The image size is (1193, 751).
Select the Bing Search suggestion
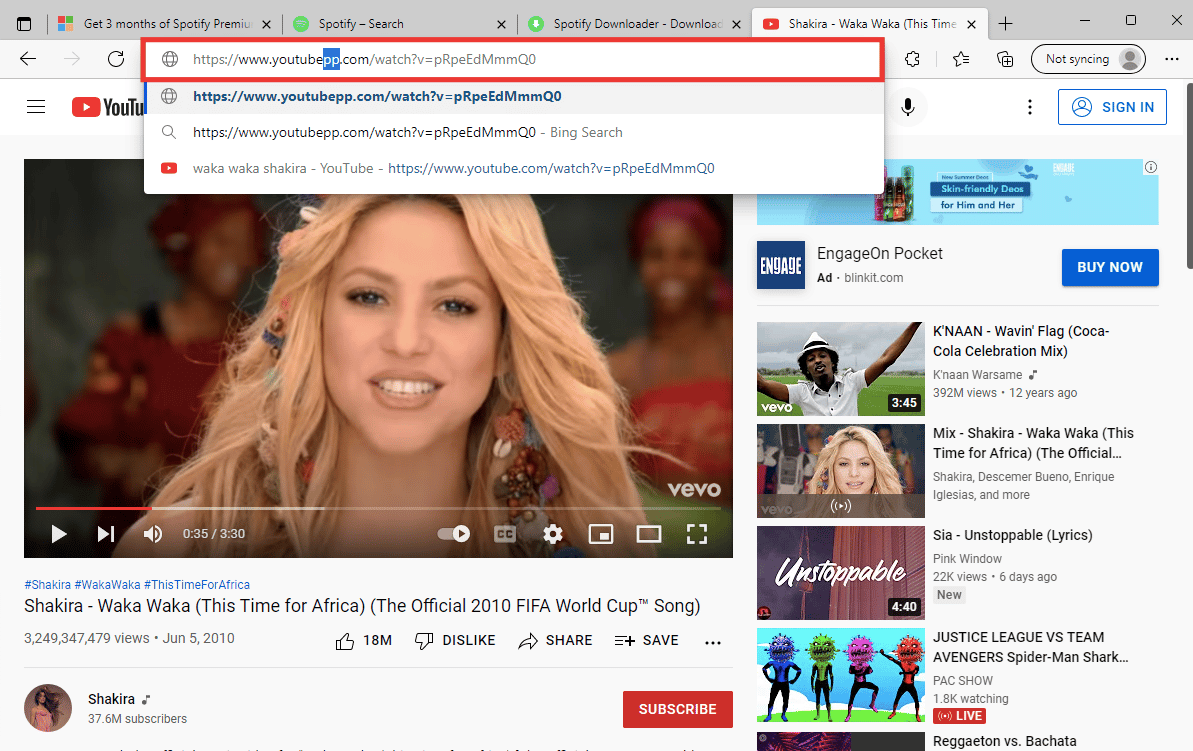coord(514,132)
